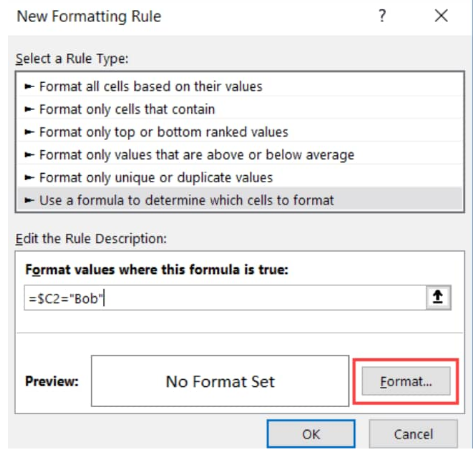The image size is (475, 454).
Task: Confirm the rule with OK
Action: pos(311,434)
